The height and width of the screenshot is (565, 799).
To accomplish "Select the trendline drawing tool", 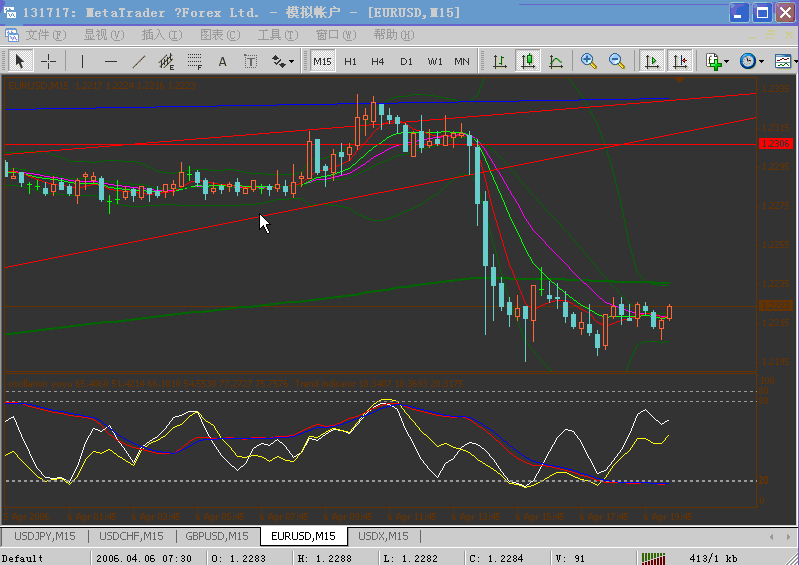I will (x=139, y=61).
